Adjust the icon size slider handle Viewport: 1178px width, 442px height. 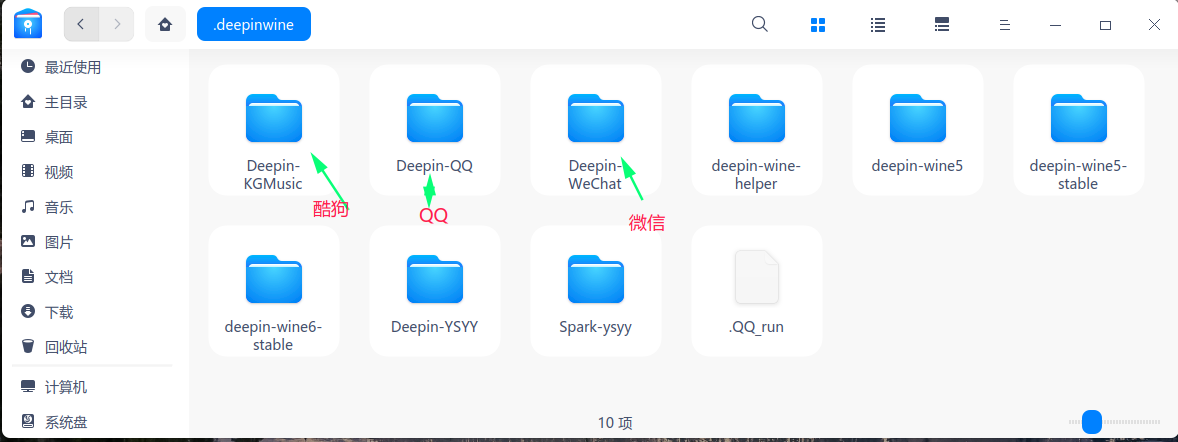[x=1092, y=422]
